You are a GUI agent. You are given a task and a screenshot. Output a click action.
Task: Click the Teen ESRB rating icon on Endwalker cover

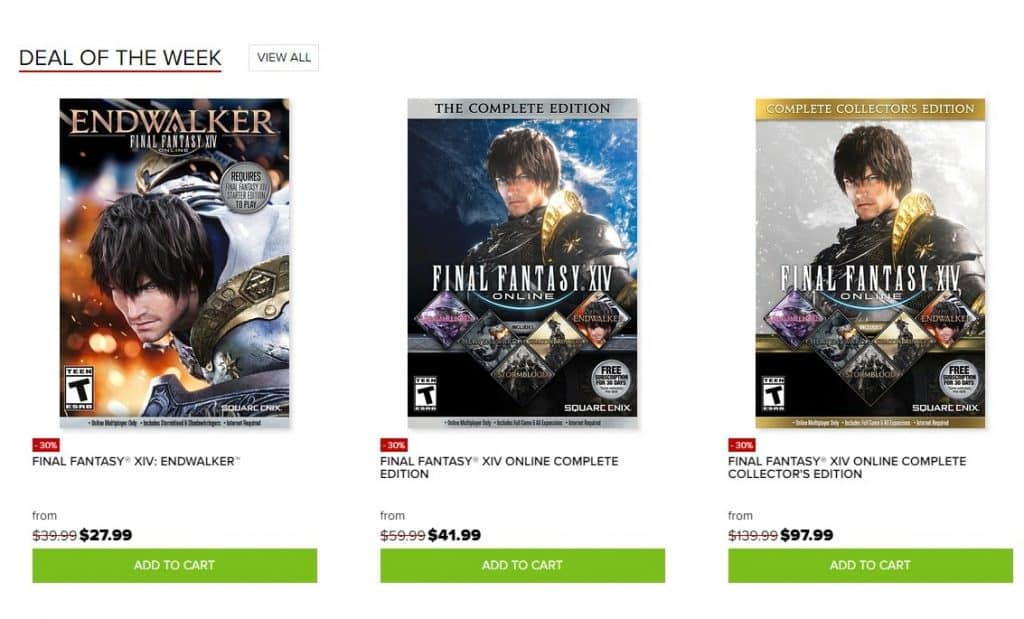(x=79, y=388)
